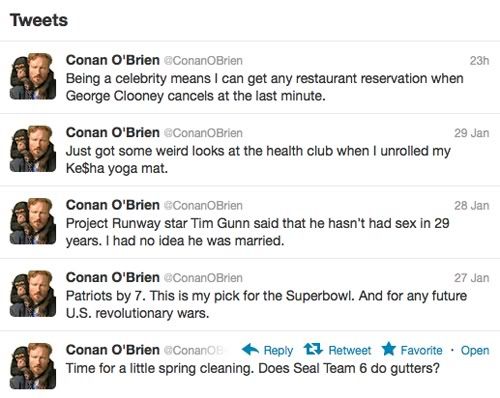
Task: Click the Favorite star icon
Action: pyautogui.click(x=389, y=349)
